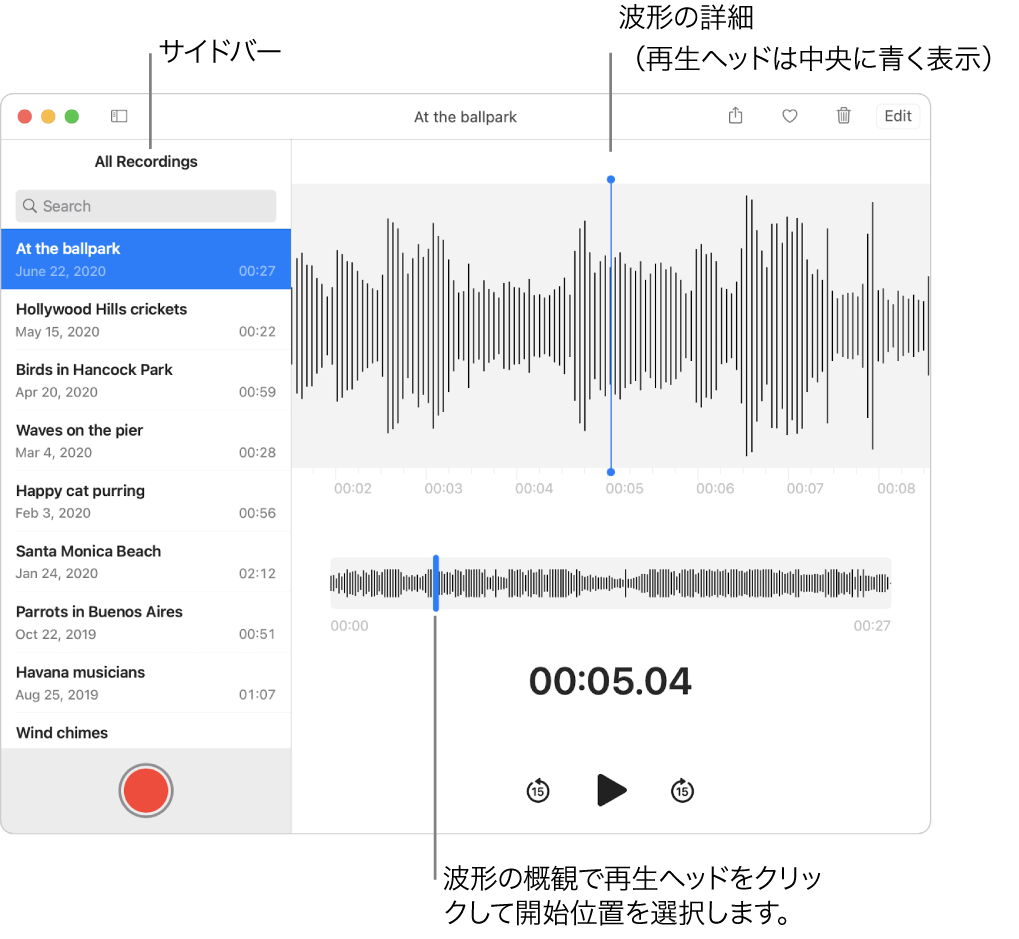Click blue playhead in waveform overview
This screenshot has width=1019, height=939.
click(x=435, y=583)
